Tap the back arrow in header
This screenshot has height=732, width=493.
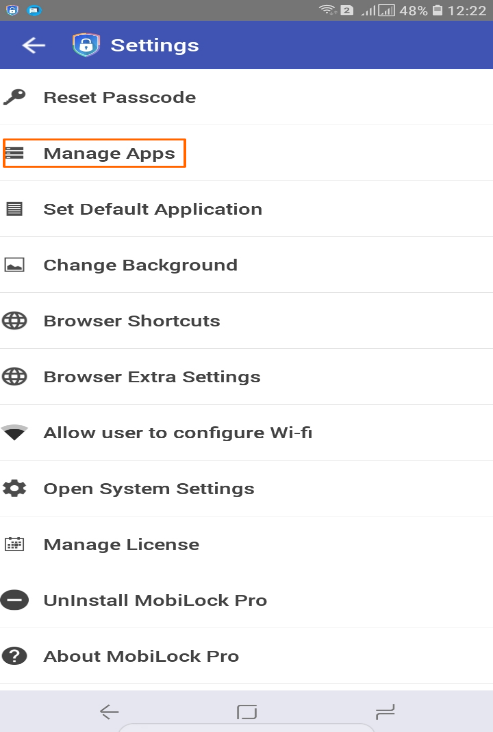point(34,45)
